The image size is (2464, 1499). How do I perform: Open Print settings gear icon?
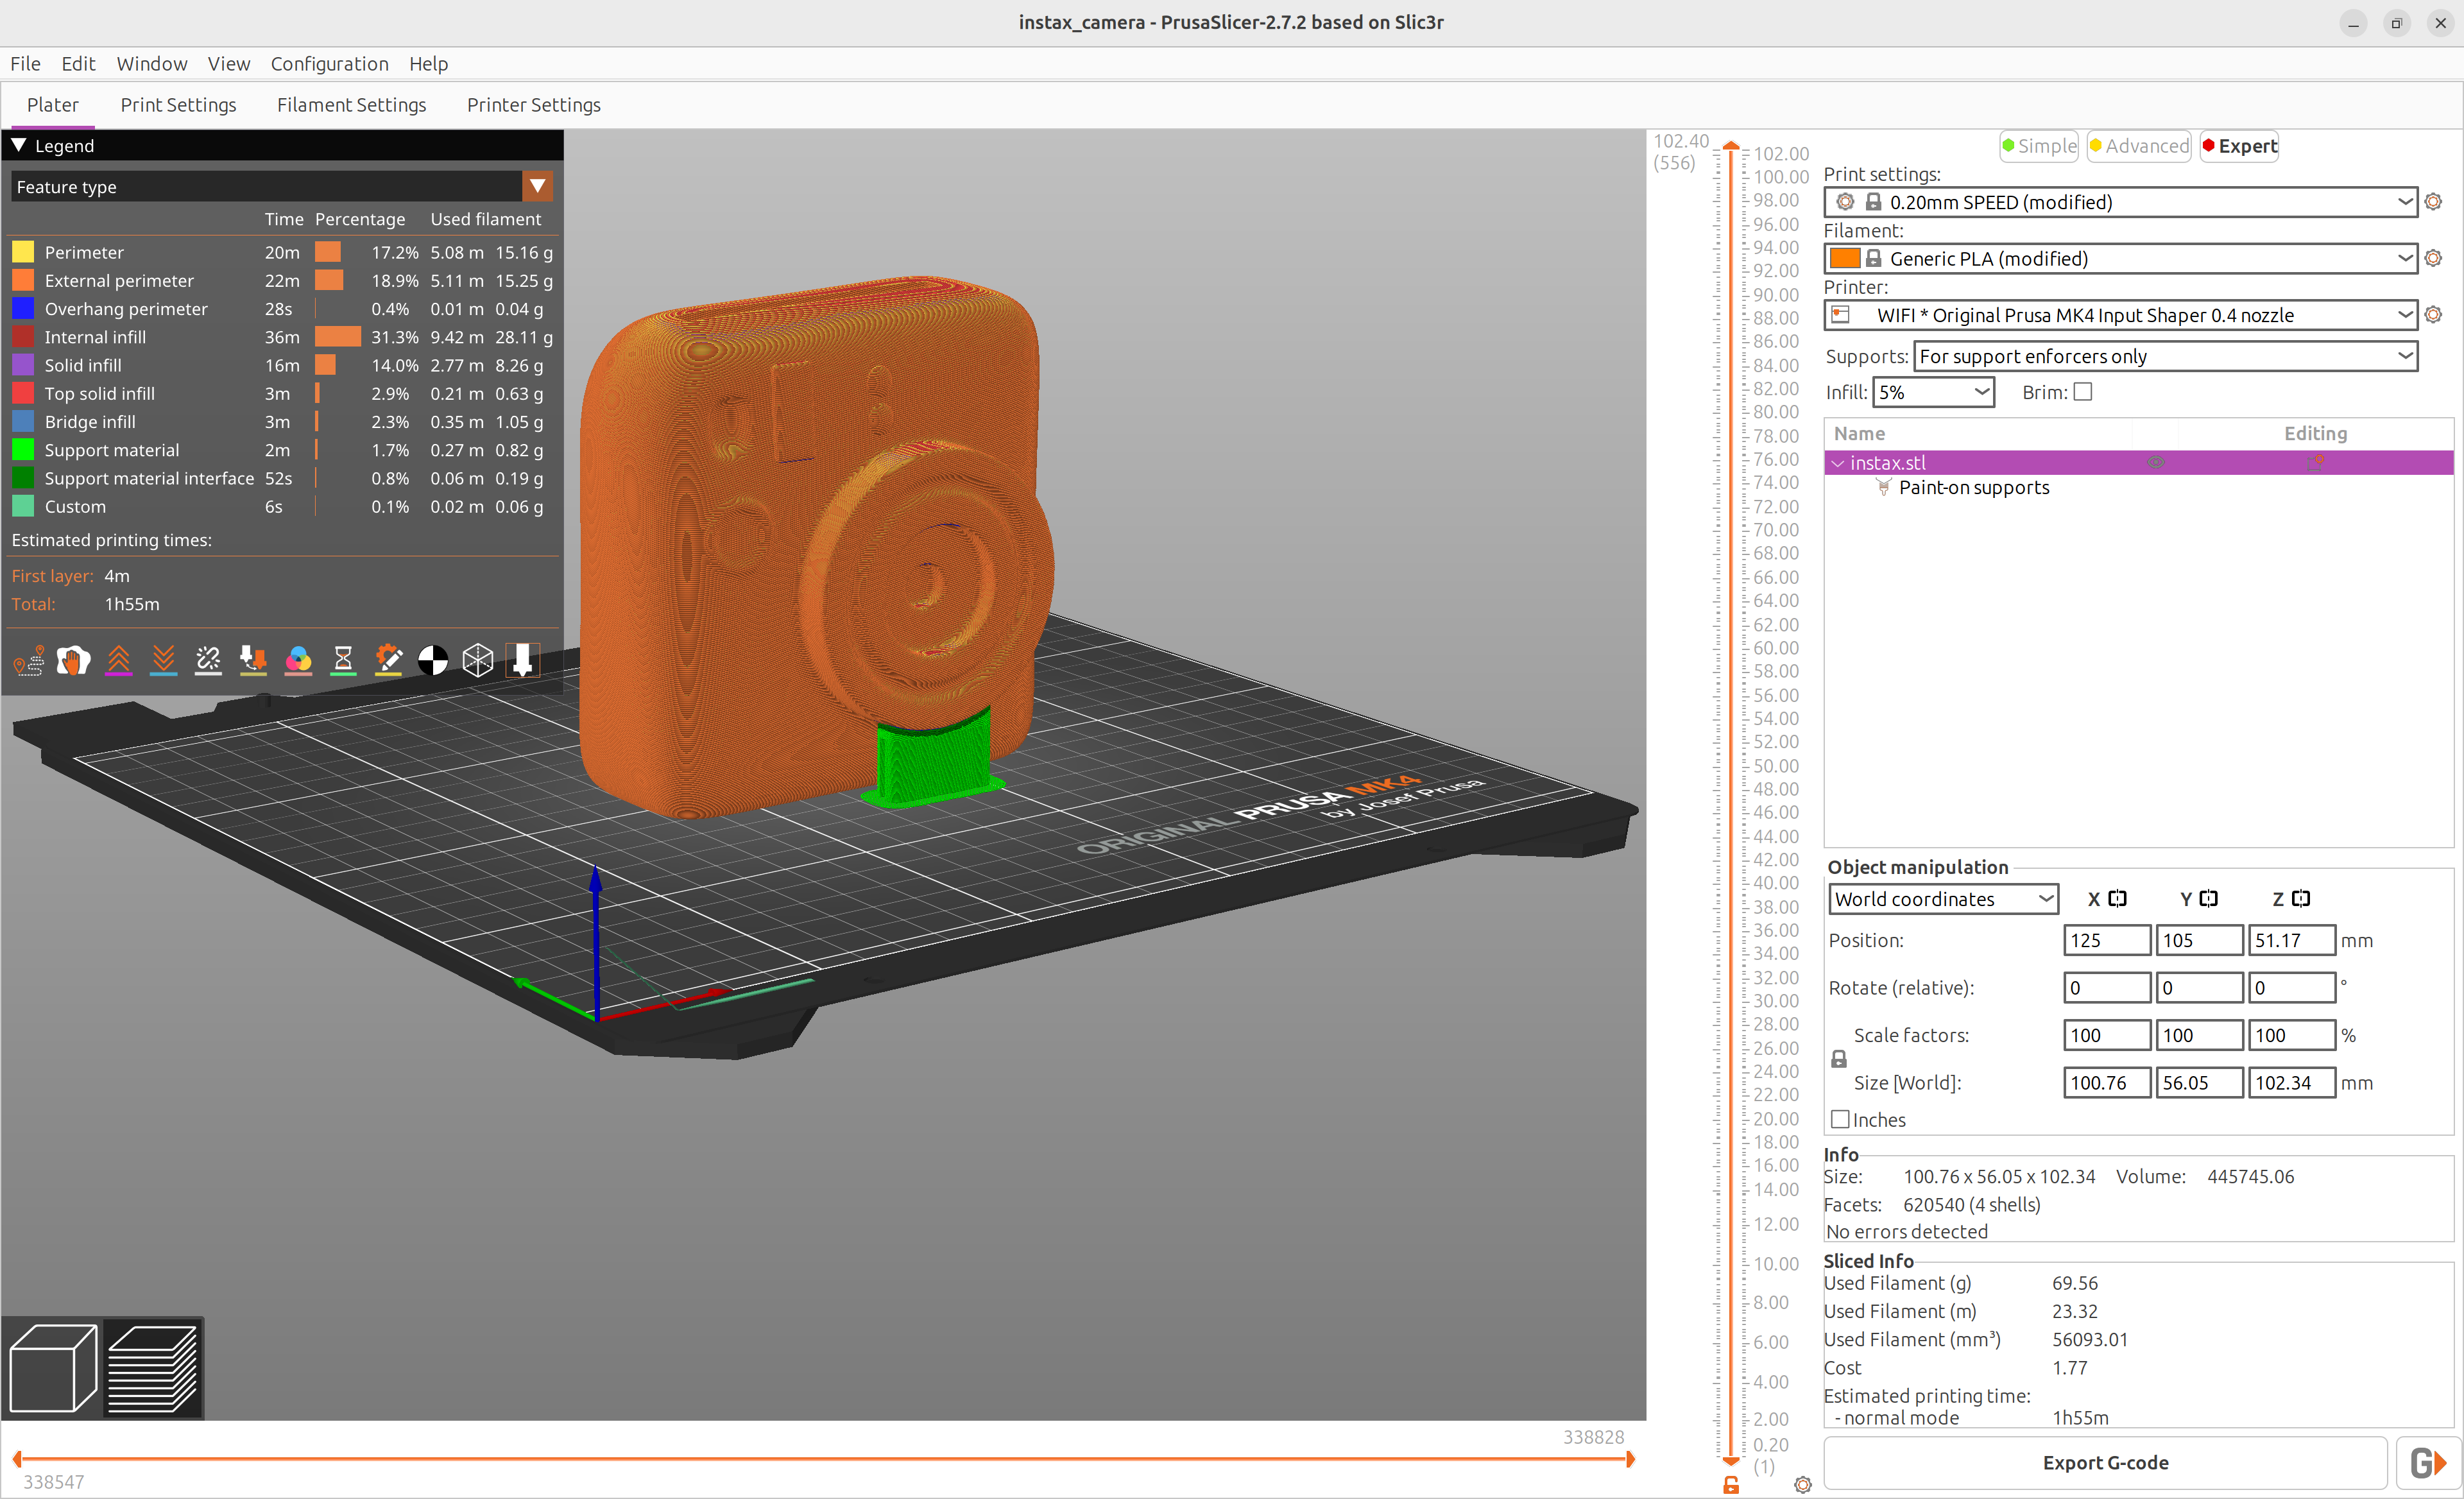[2433, 202]
